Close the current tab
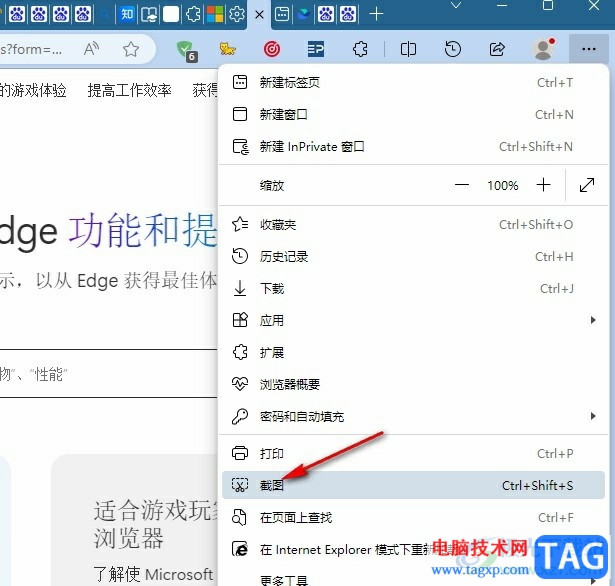The image size is (615, 586). [x=259, y=15]
